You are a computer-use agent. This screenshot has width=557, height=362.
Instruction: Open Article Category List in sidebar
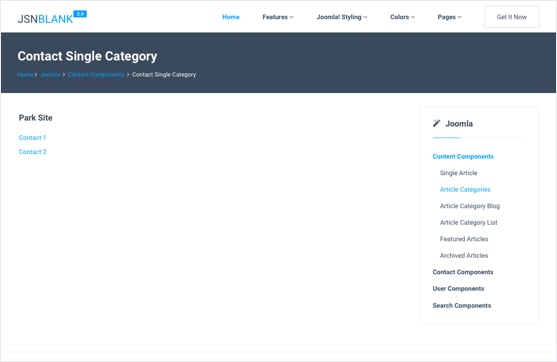pyautogui.click(x=469, y=222)
